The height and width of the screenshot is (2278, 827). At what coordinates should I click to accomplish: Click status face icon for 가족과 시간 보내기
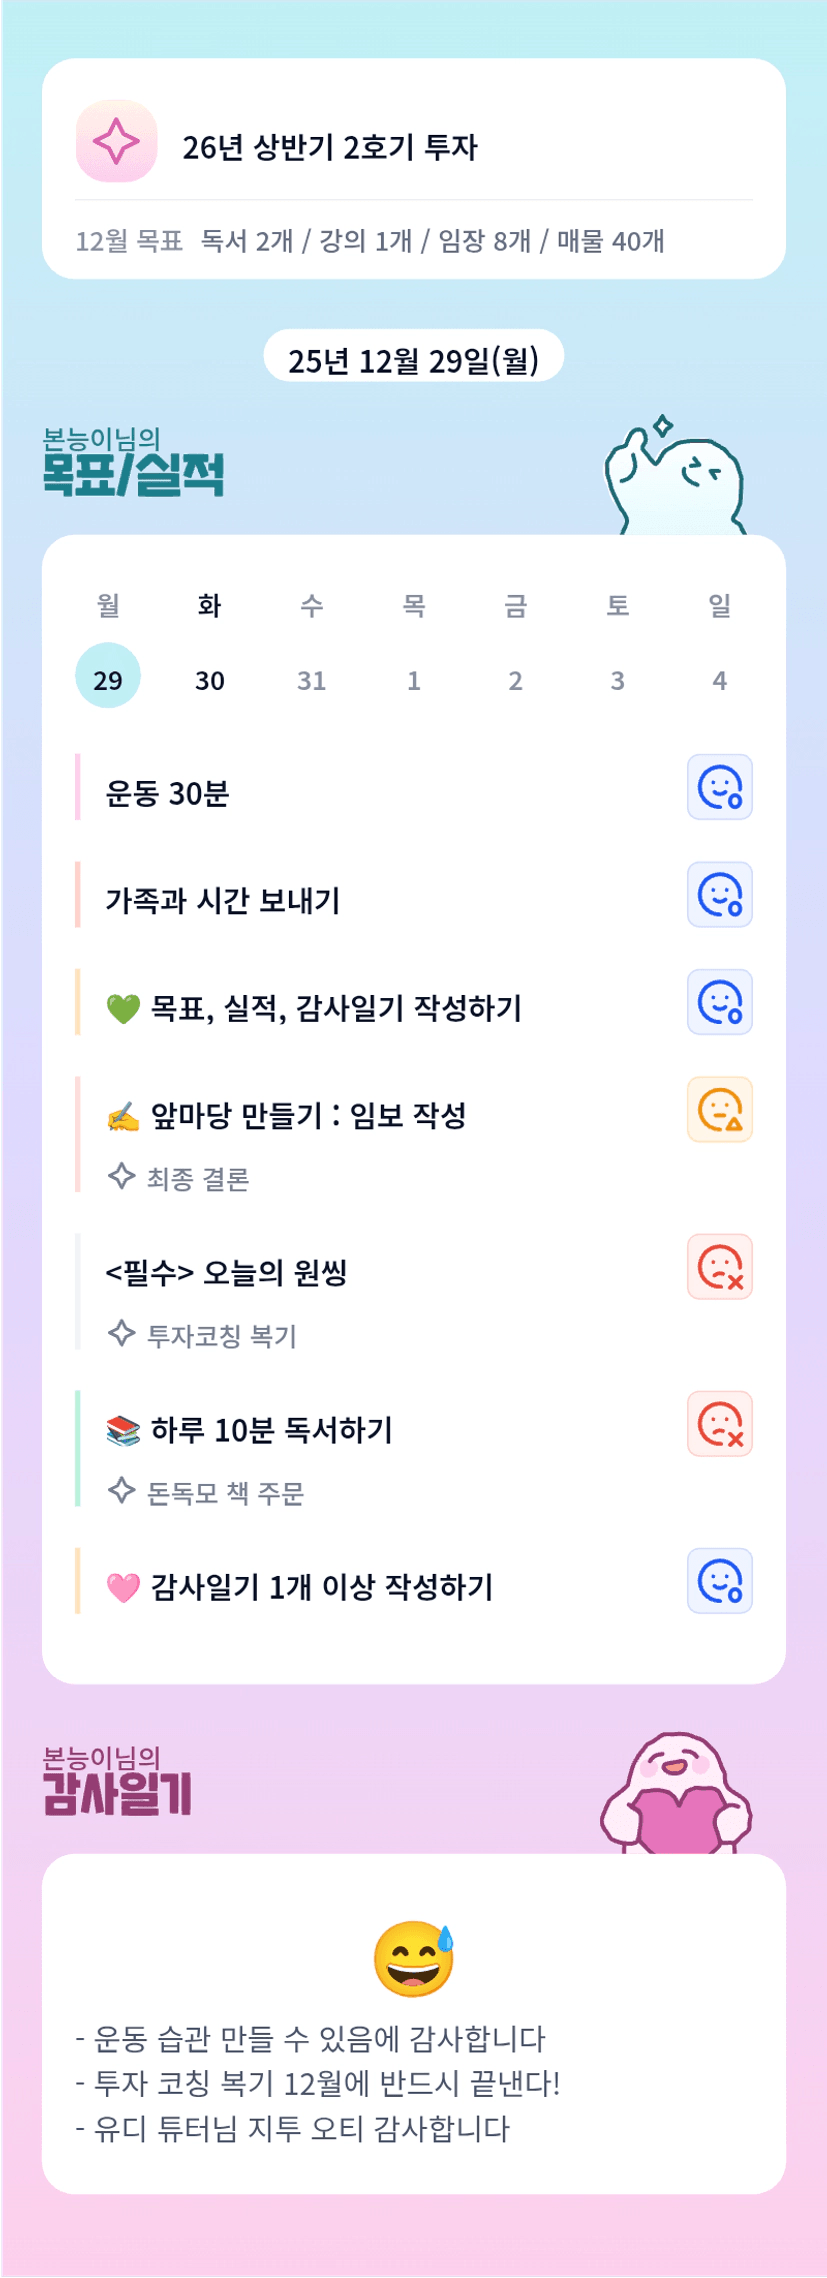pyautogui.click(x=719, y=895)
